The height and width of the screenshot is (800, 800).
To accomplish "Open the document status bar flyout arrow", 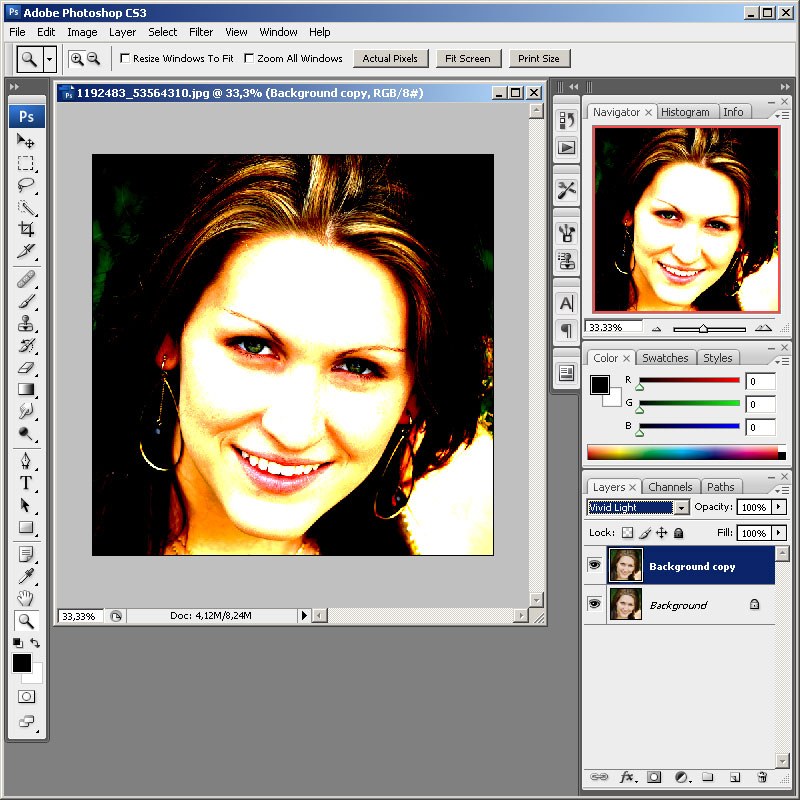I will 304,615.
